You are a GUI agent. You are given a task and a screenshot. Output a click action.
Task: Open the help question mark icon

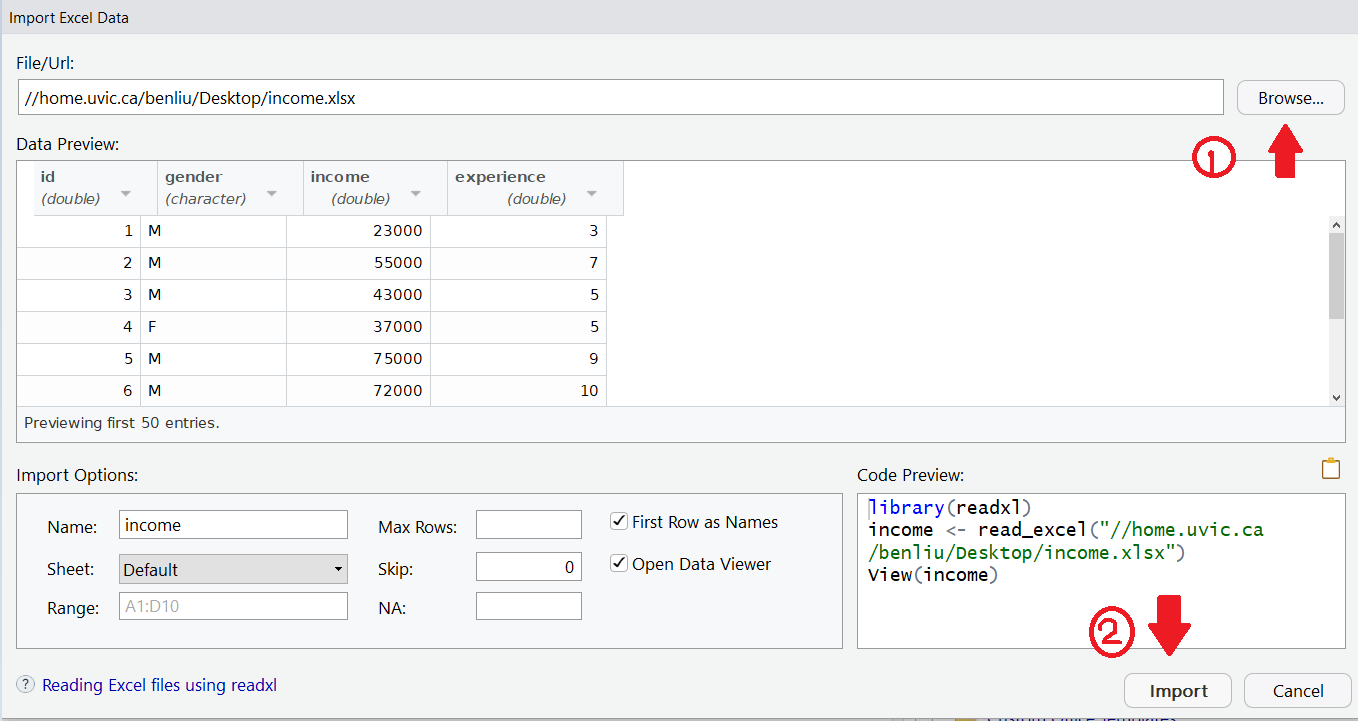[26, 685]
